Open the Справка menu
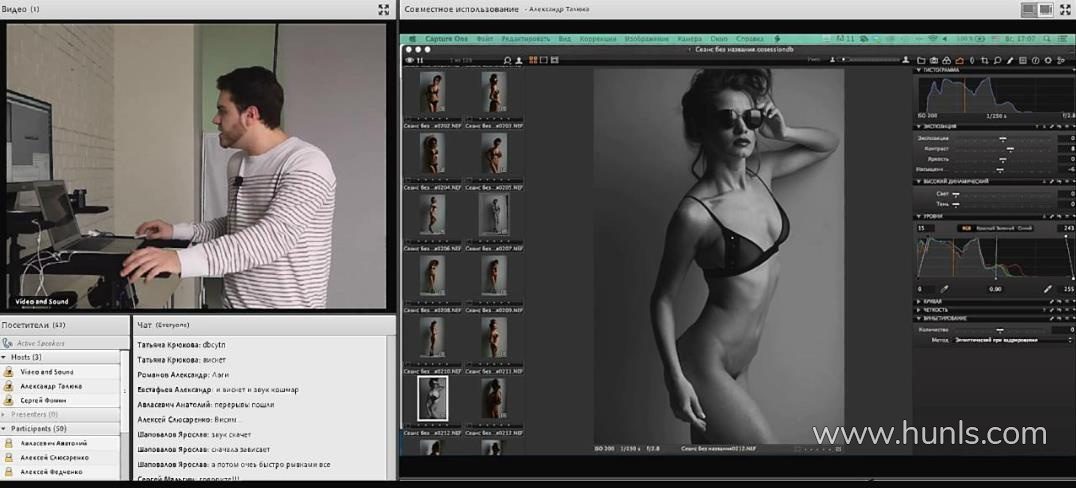 (x=750, y=39)
